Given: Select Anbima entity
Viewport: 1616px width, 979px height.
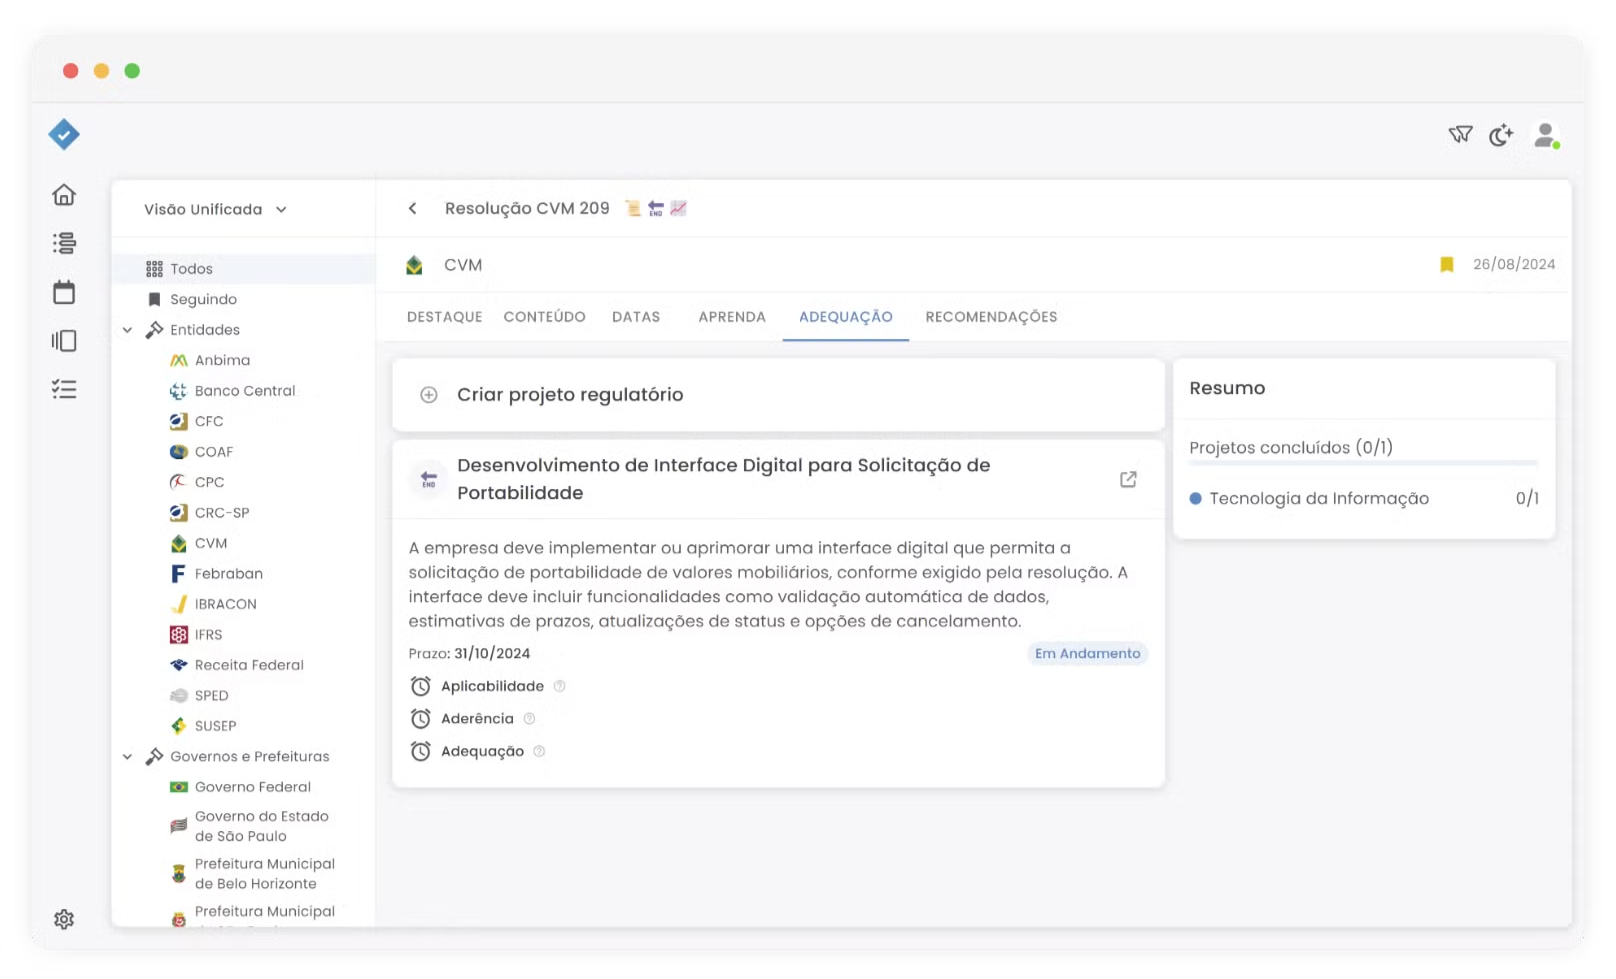Looking at the screenshot, I should 222,361.
